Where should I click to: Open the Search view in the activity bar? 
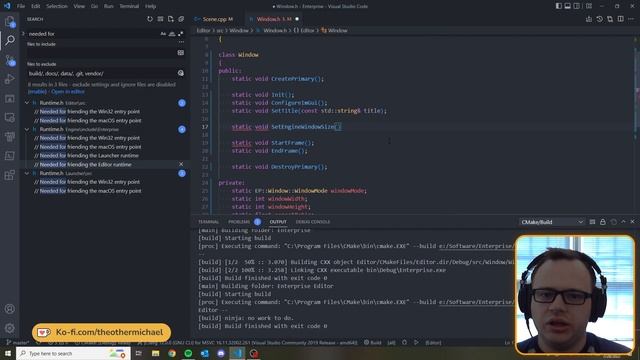(10, 40)
